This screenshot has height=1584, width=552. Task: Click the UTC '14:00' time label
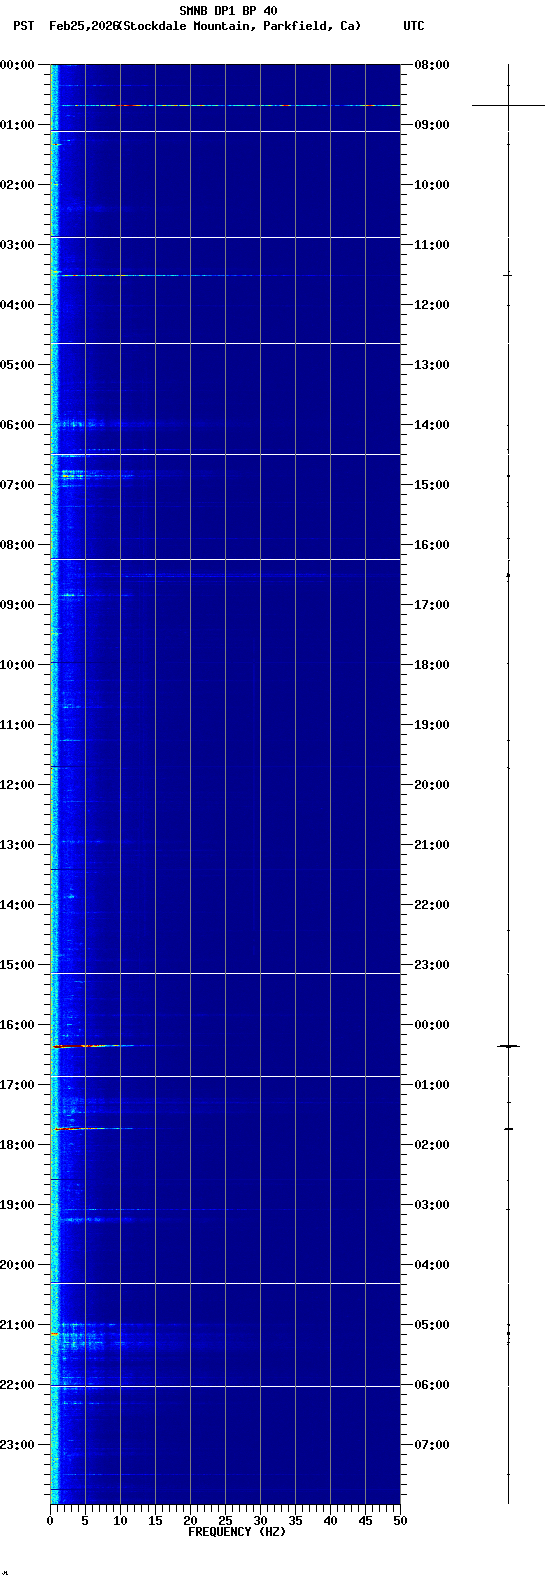coord(432,425)
